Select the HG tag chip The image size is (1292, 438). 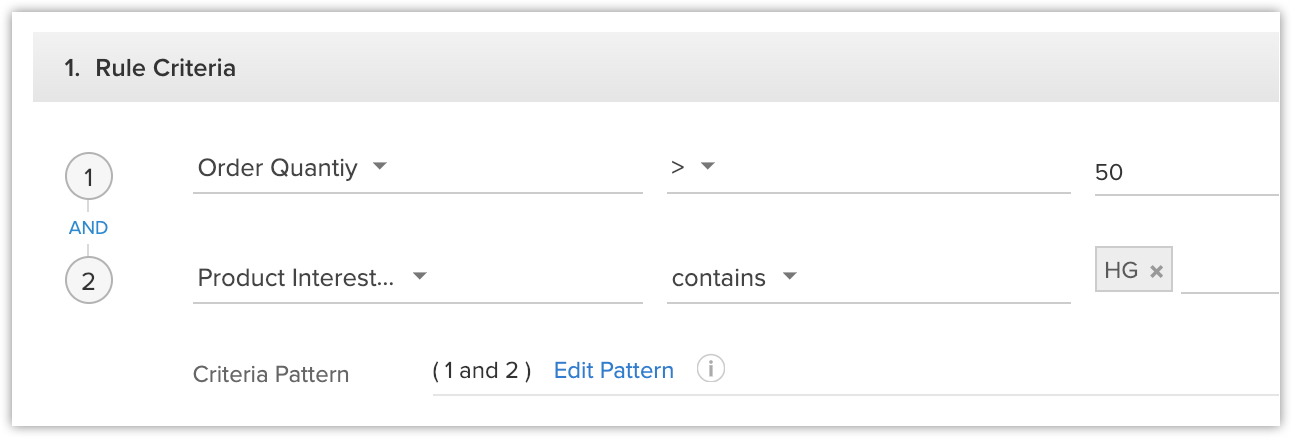(1133, 270)
